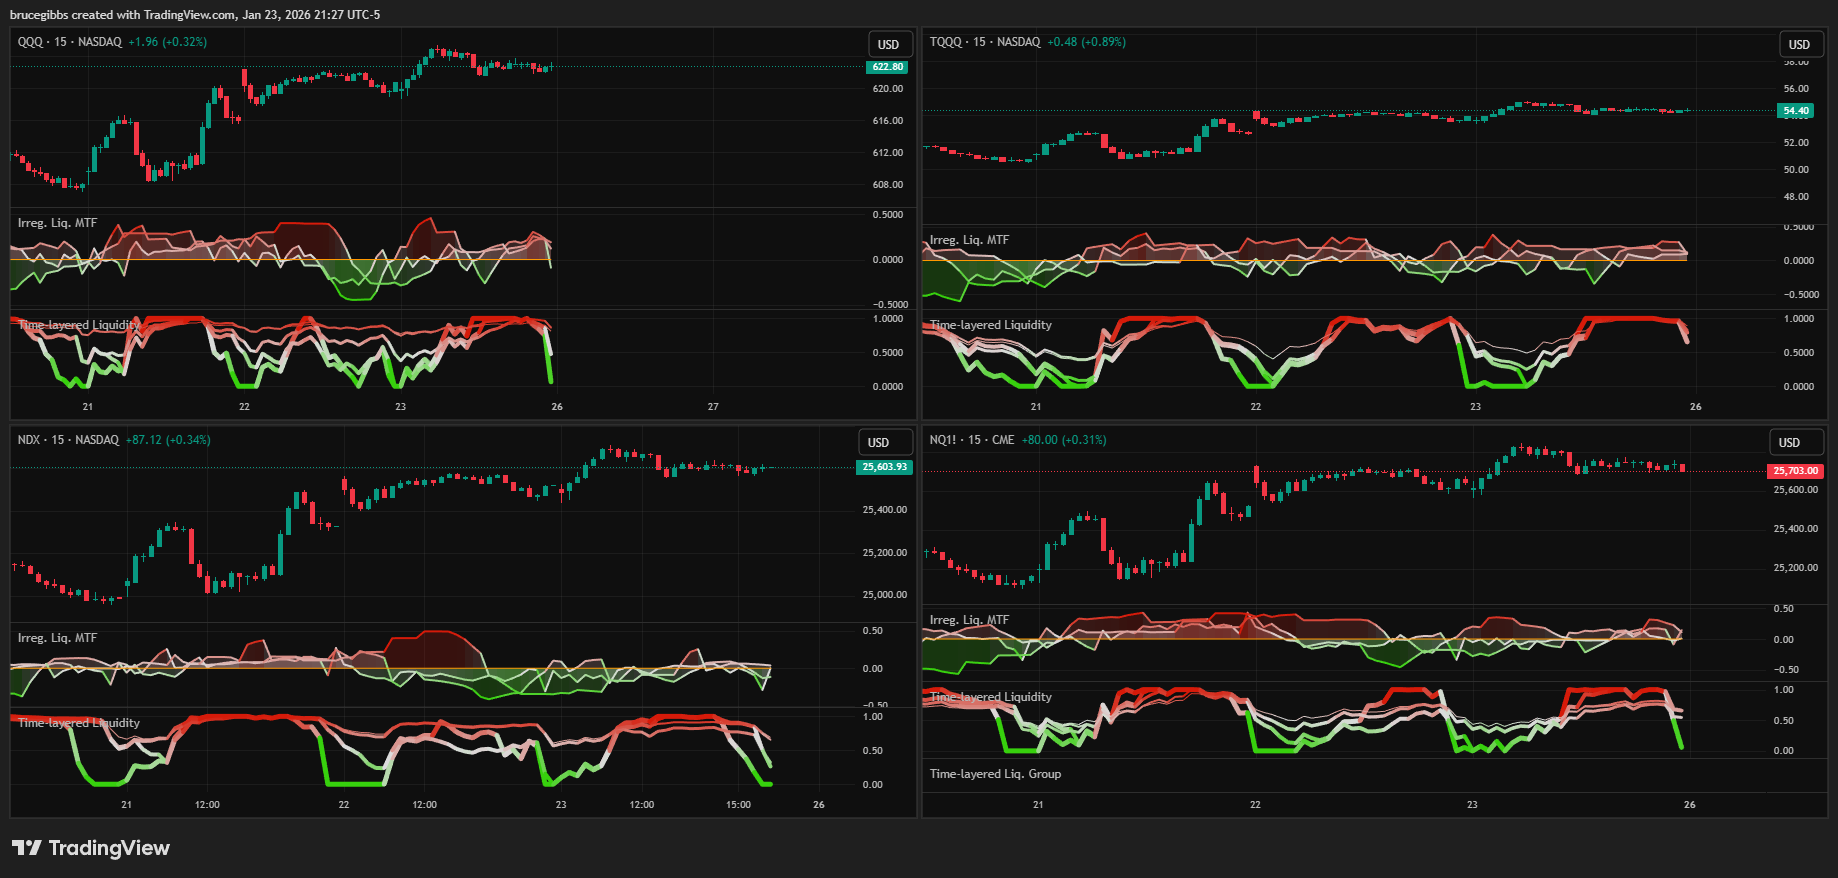Image resolution: width=1838 pixels, height=878 pixels.
Task: Open the USD currency selector on QQQ chart
Action: tap(888, 44)
